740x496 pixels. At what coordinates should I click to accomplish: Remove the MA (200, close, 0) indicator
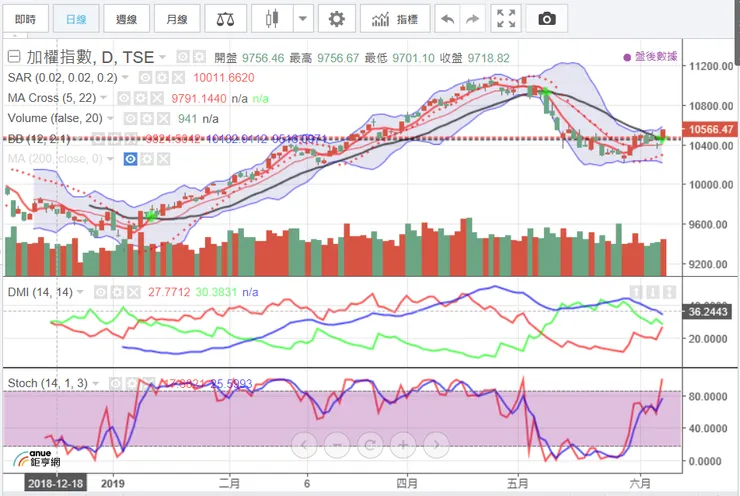click(x=163, y=159)
